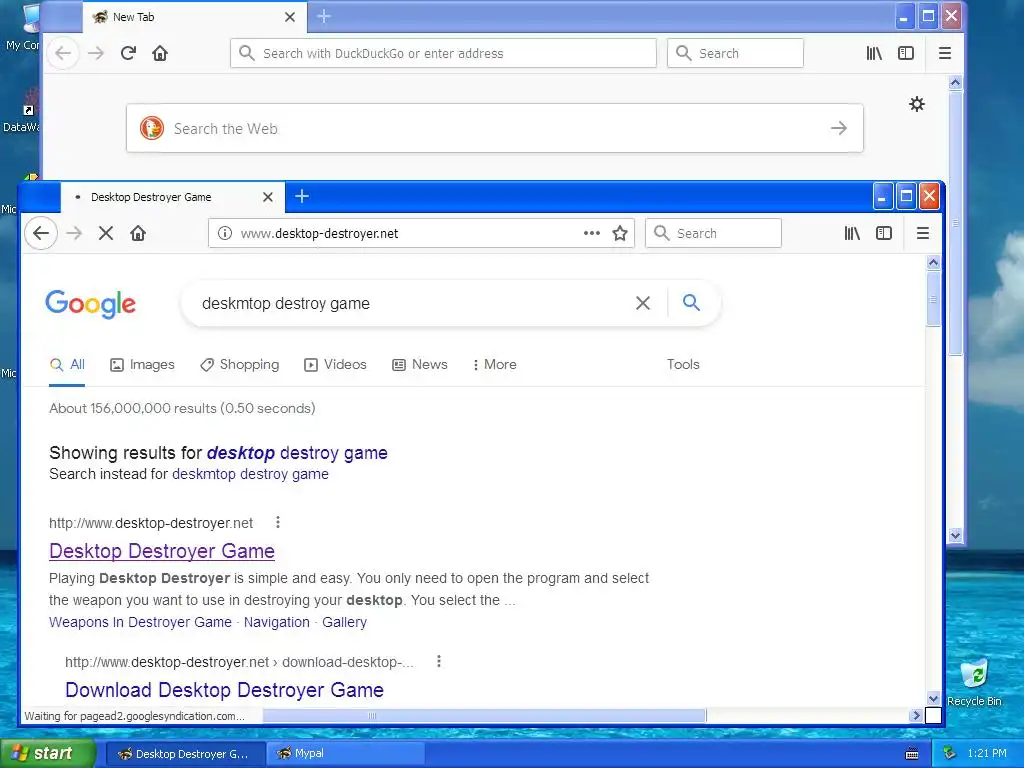Click the system clock showing 1:21 PM

tap(987, 753)
